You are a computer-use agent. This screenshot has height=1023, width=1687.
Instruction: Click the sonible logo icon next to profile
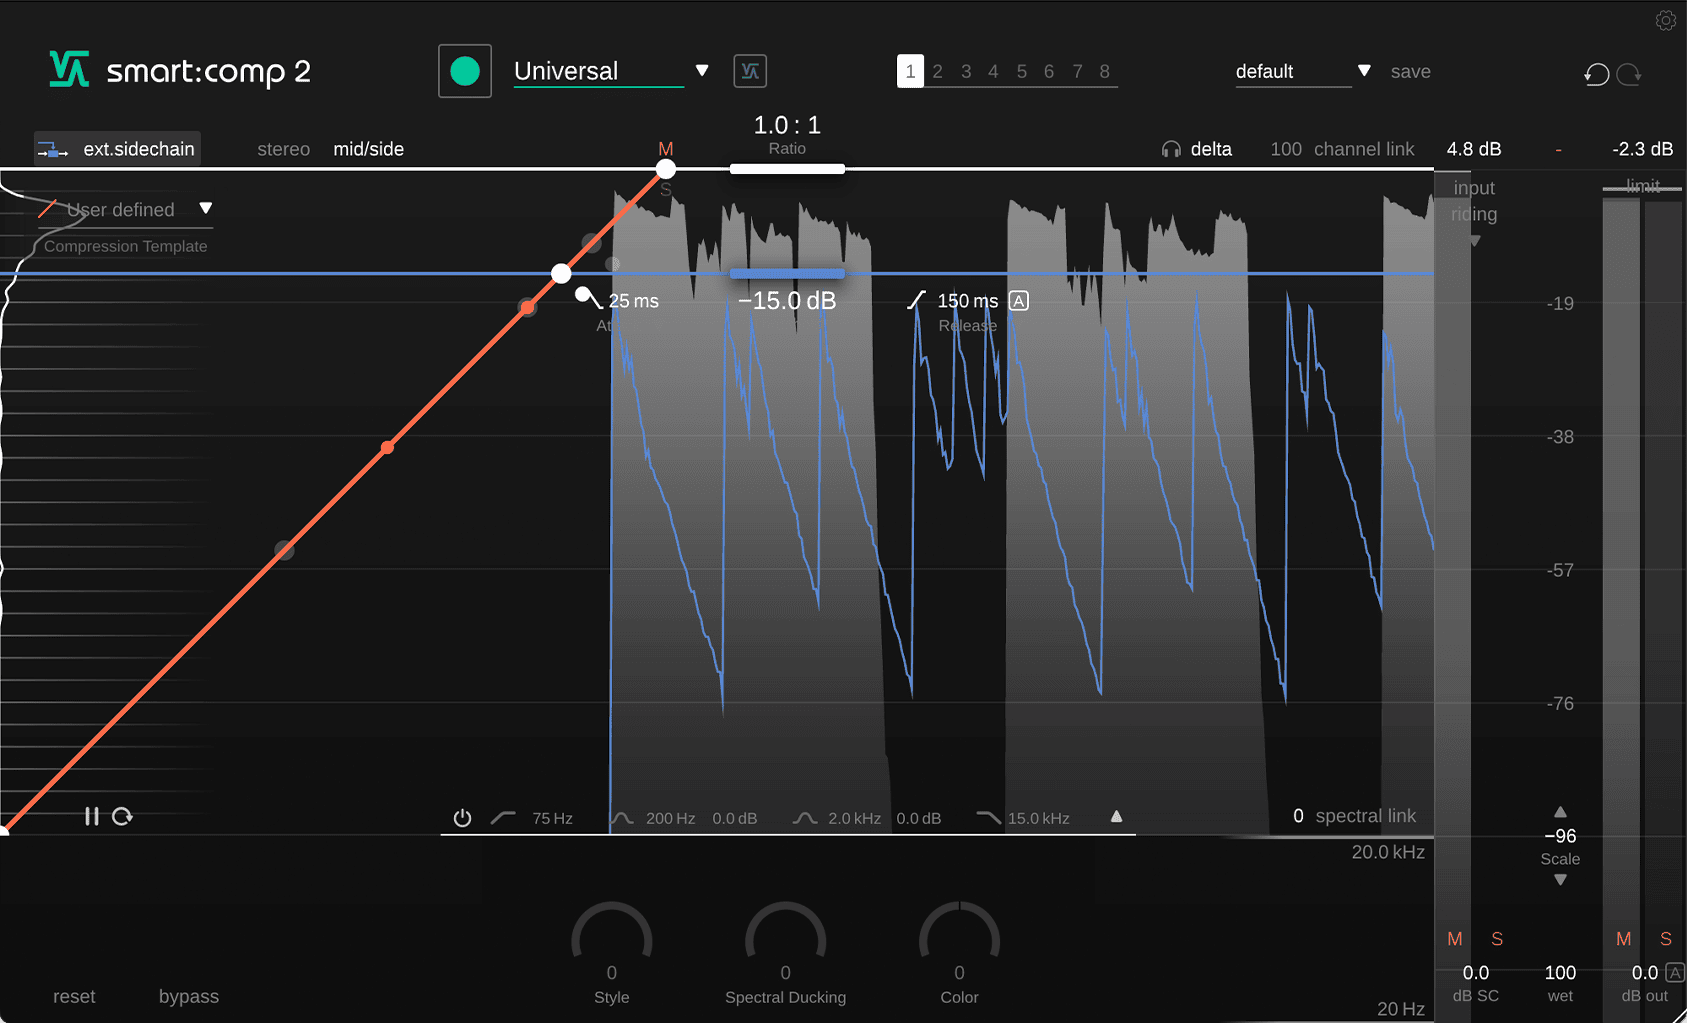pyautogui.click(x=750, y=71)
